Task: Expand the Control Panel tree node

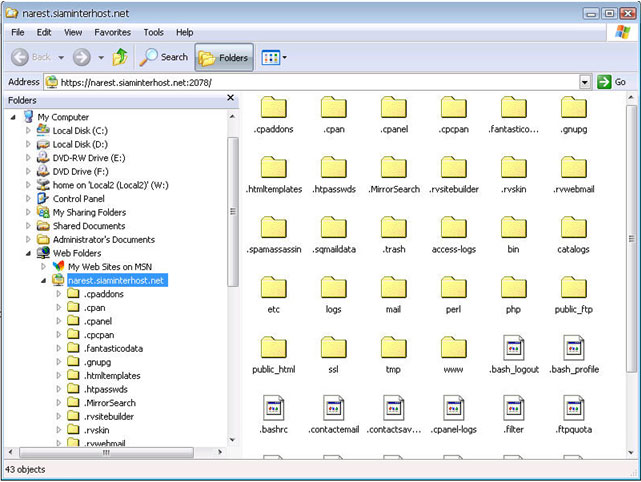Action: click(28, 199)
